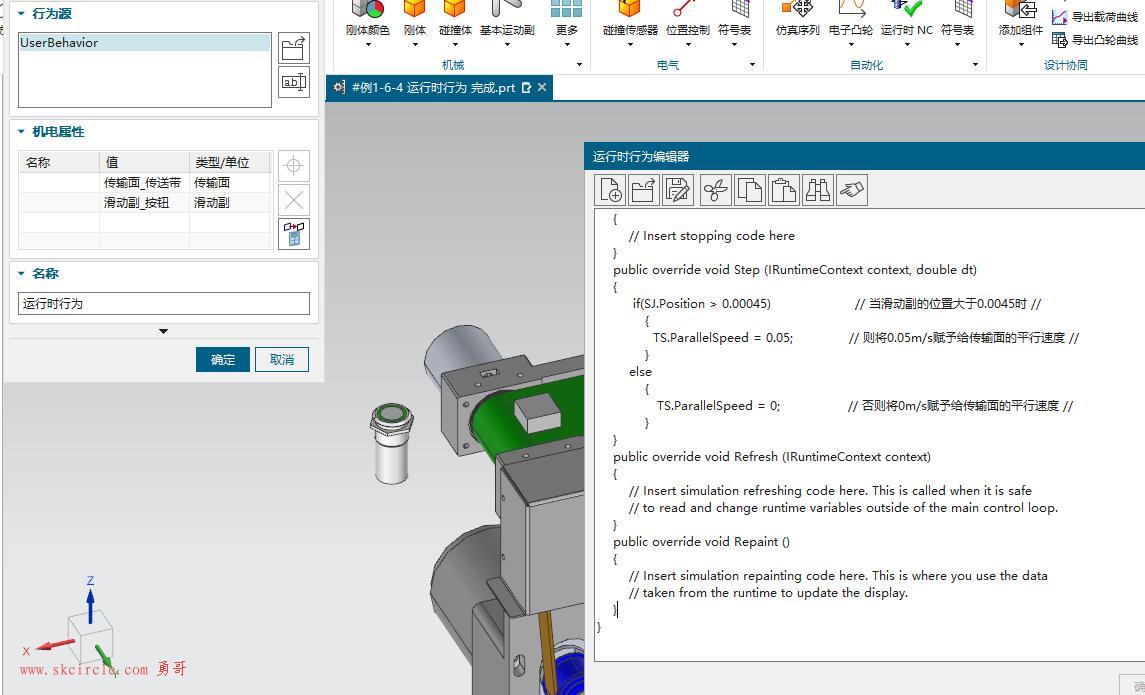The image size is (1145, 695).
Task: Click the select-object crosshair icon
Action: (x=294, y=166)
